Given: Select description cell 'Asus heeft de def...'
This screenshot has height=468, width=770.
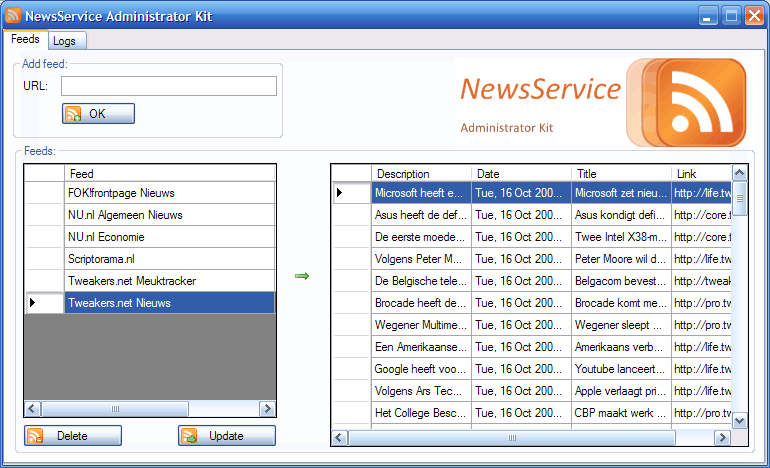Looking at the screenshot, I should pyautogui.click(x=421, y=215).
